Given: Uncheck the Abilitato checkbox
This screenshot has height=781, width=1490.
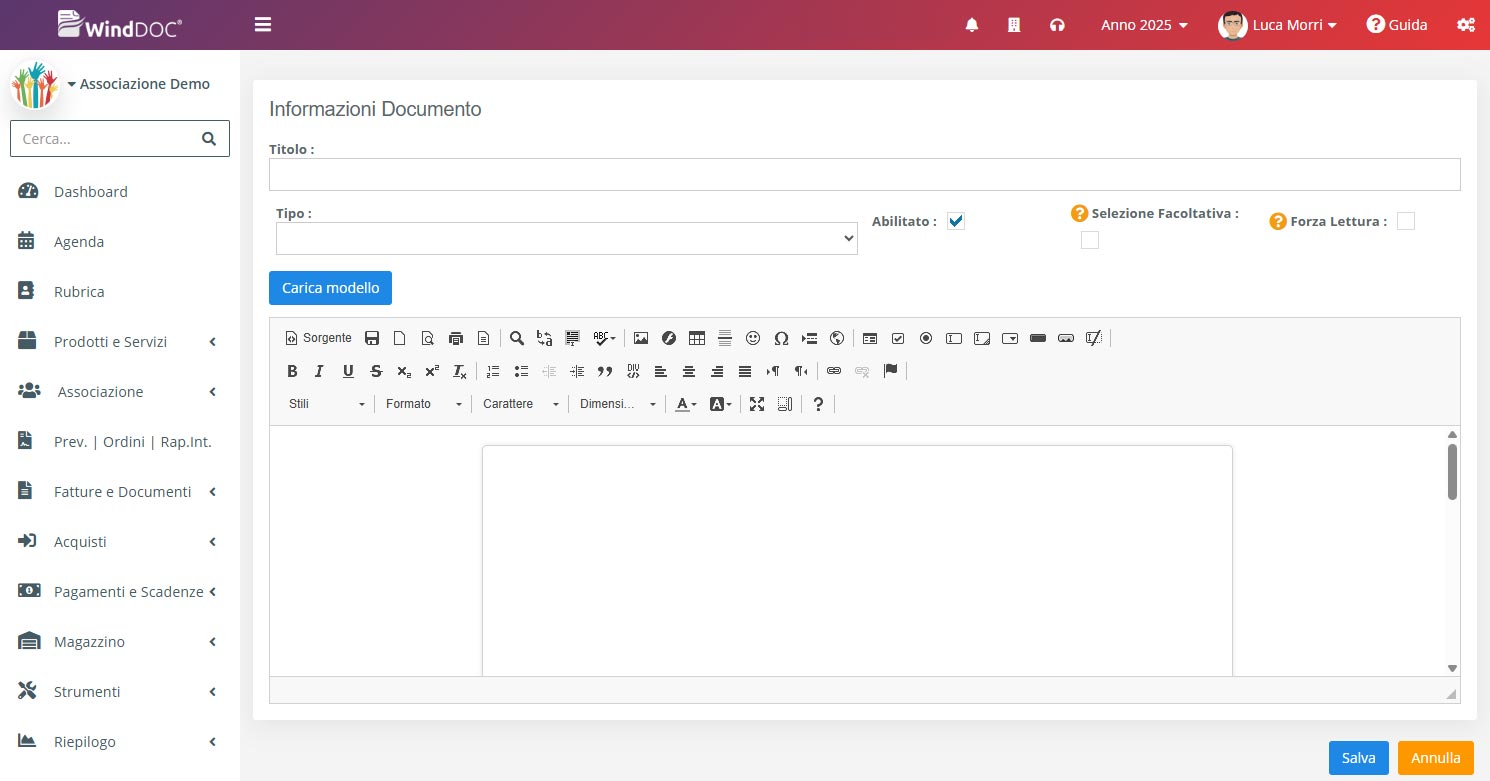Looking at the screenshot, I should (x=955, y=221).
